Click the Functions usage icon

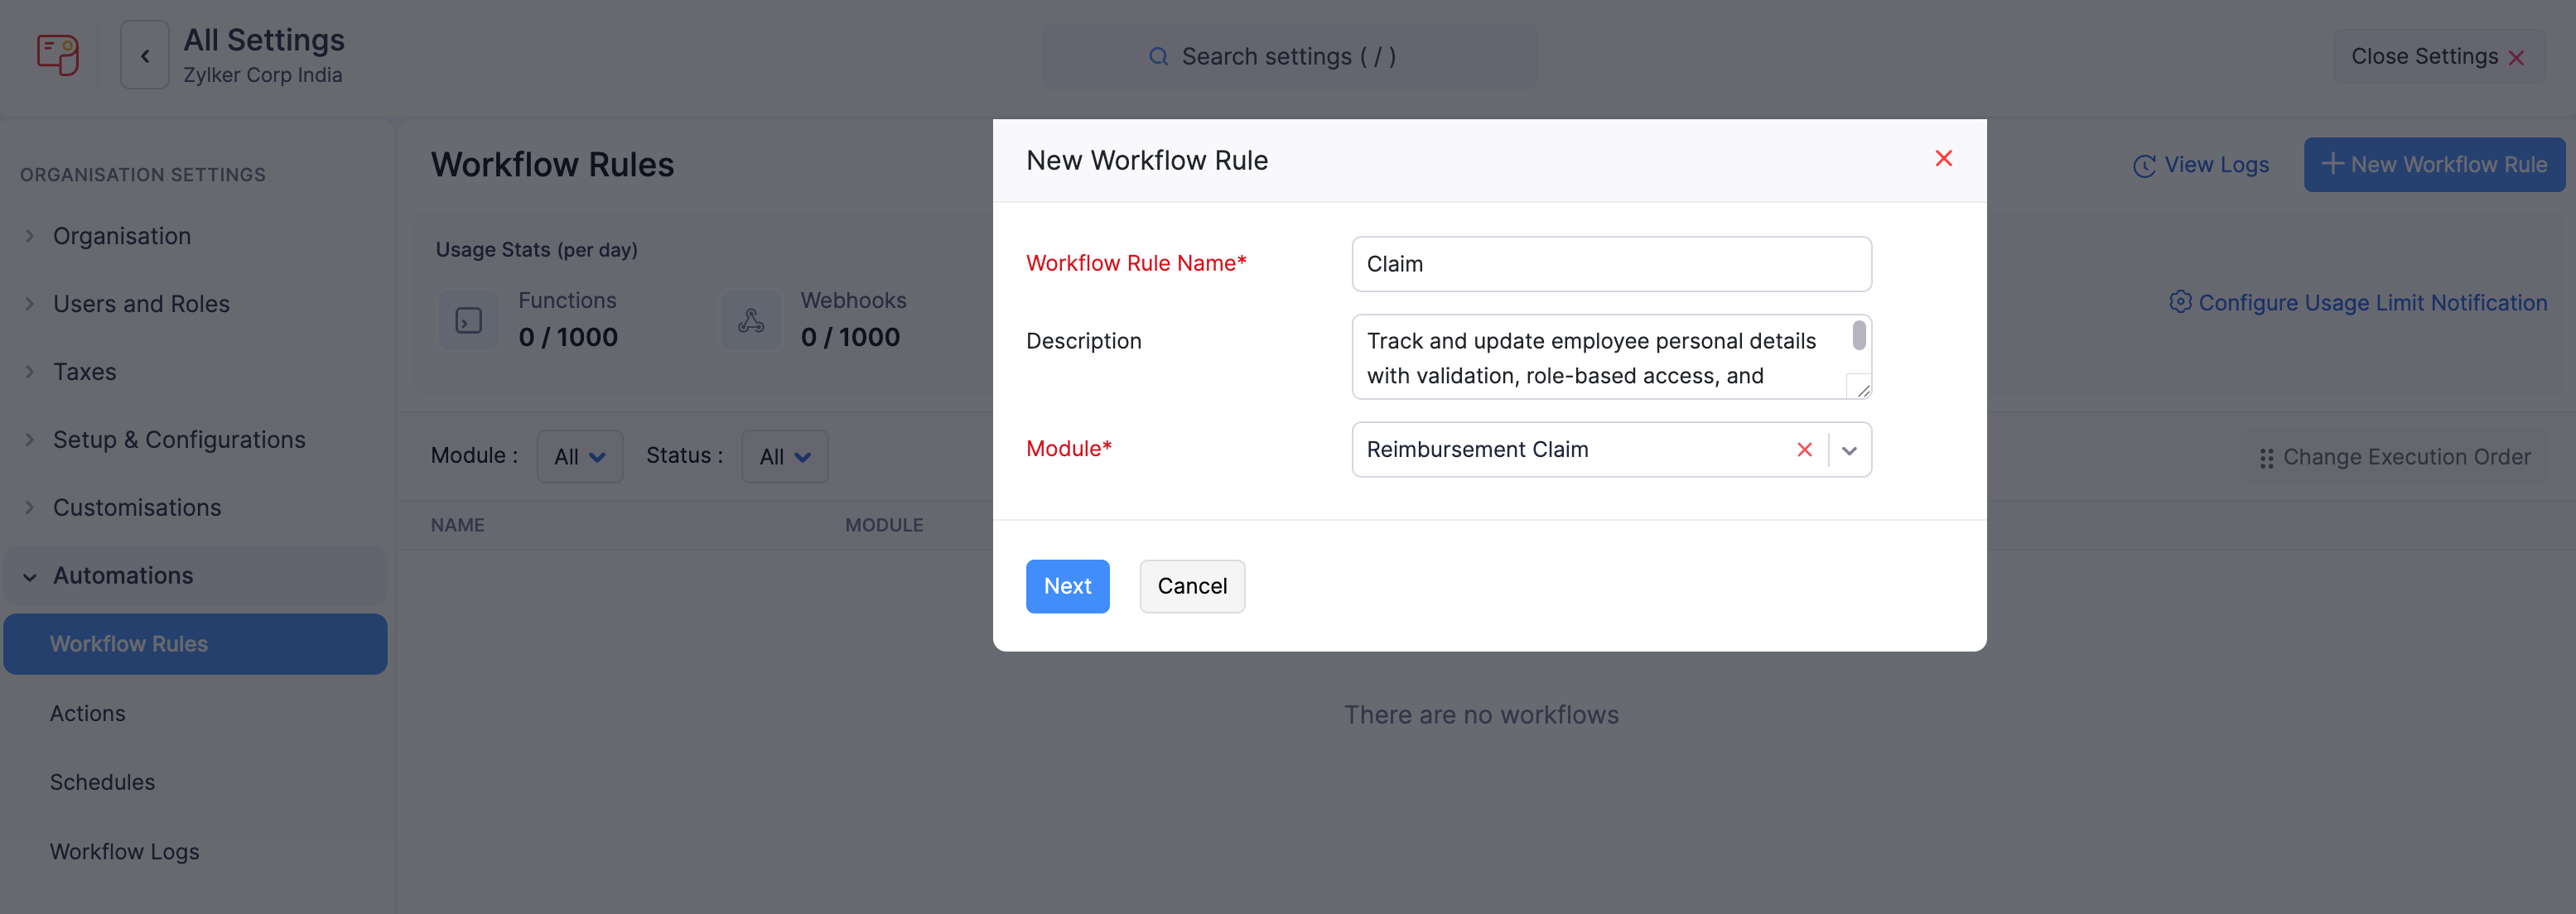tap(469, 321)
